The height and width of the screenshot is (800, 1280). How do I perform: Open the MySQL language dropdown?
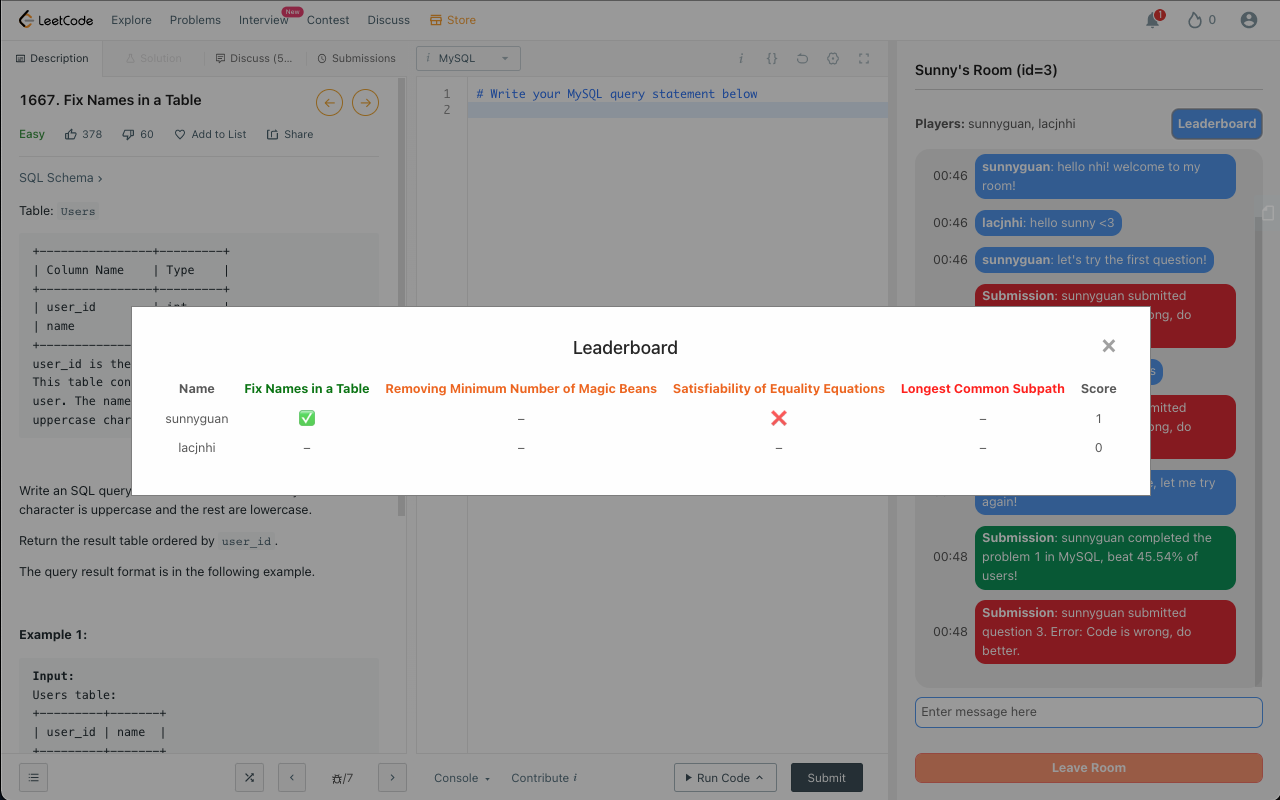[468, 58]
